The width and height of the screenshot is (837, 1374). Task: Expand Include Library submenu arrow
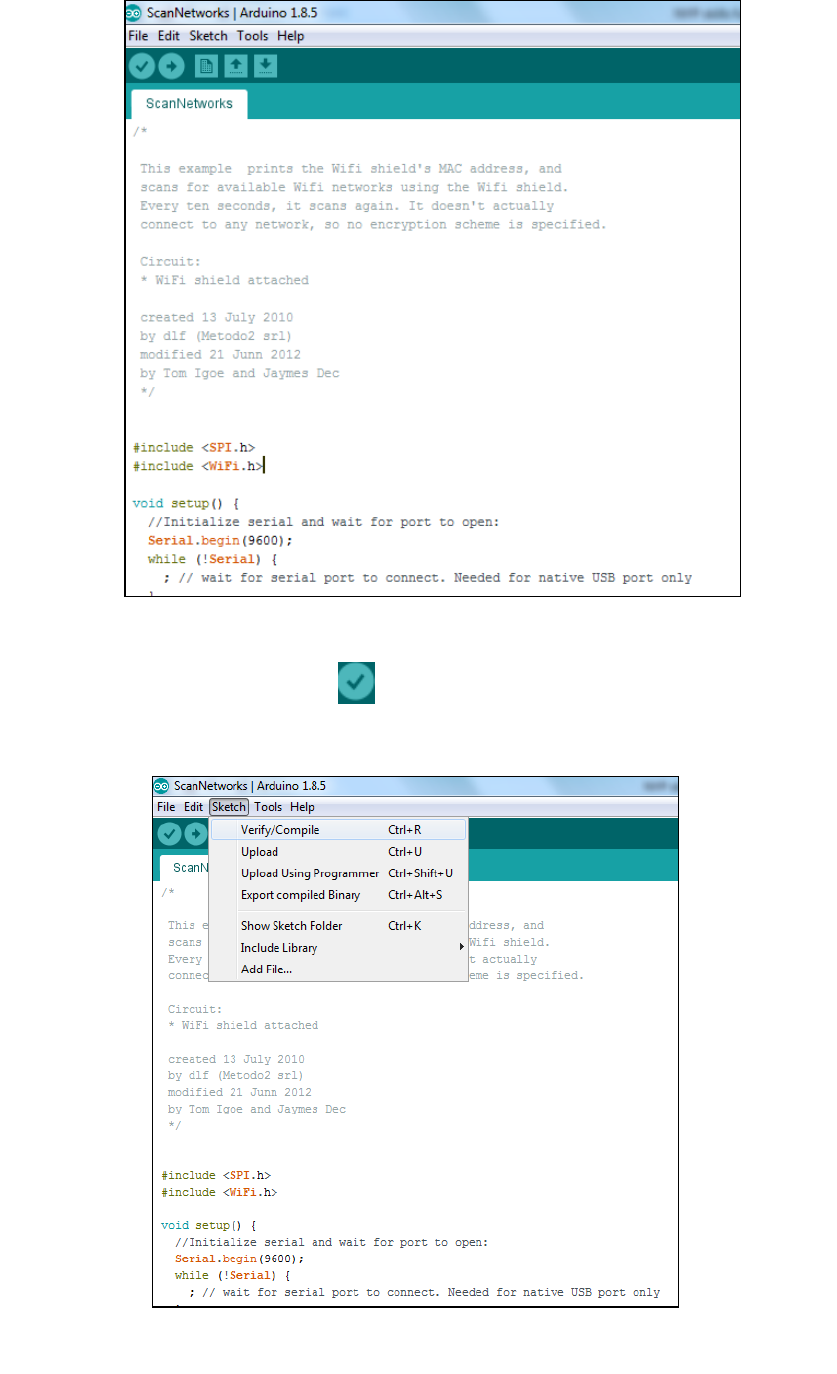coord(461,948)
